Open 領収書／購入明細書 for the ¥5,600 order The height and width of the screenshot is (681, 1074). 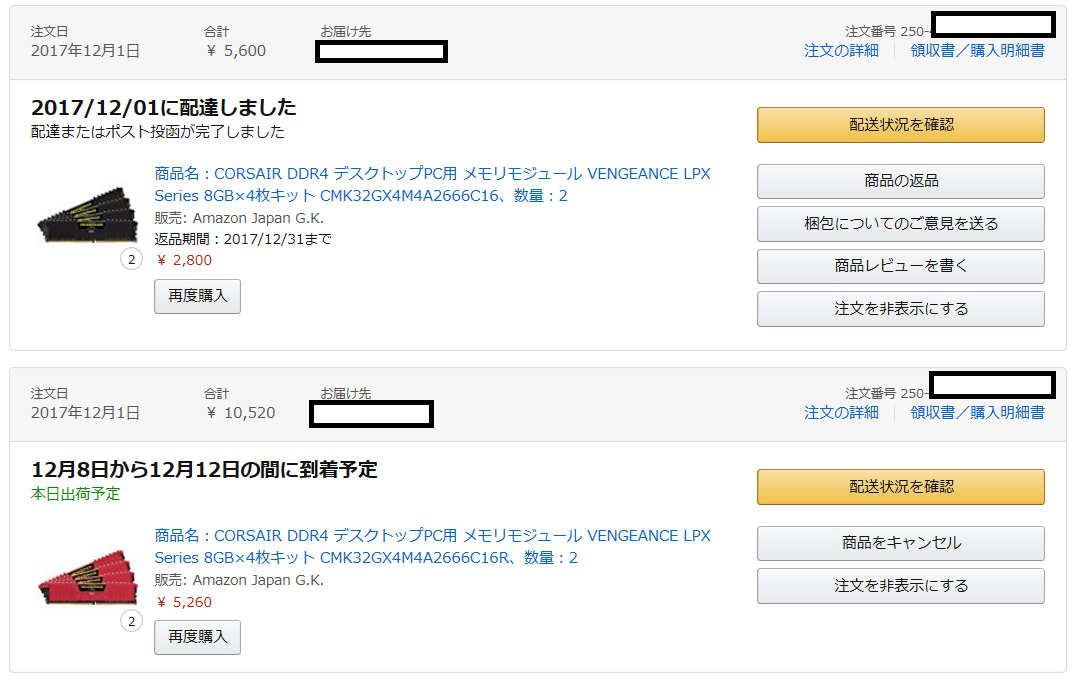[977, 50]
